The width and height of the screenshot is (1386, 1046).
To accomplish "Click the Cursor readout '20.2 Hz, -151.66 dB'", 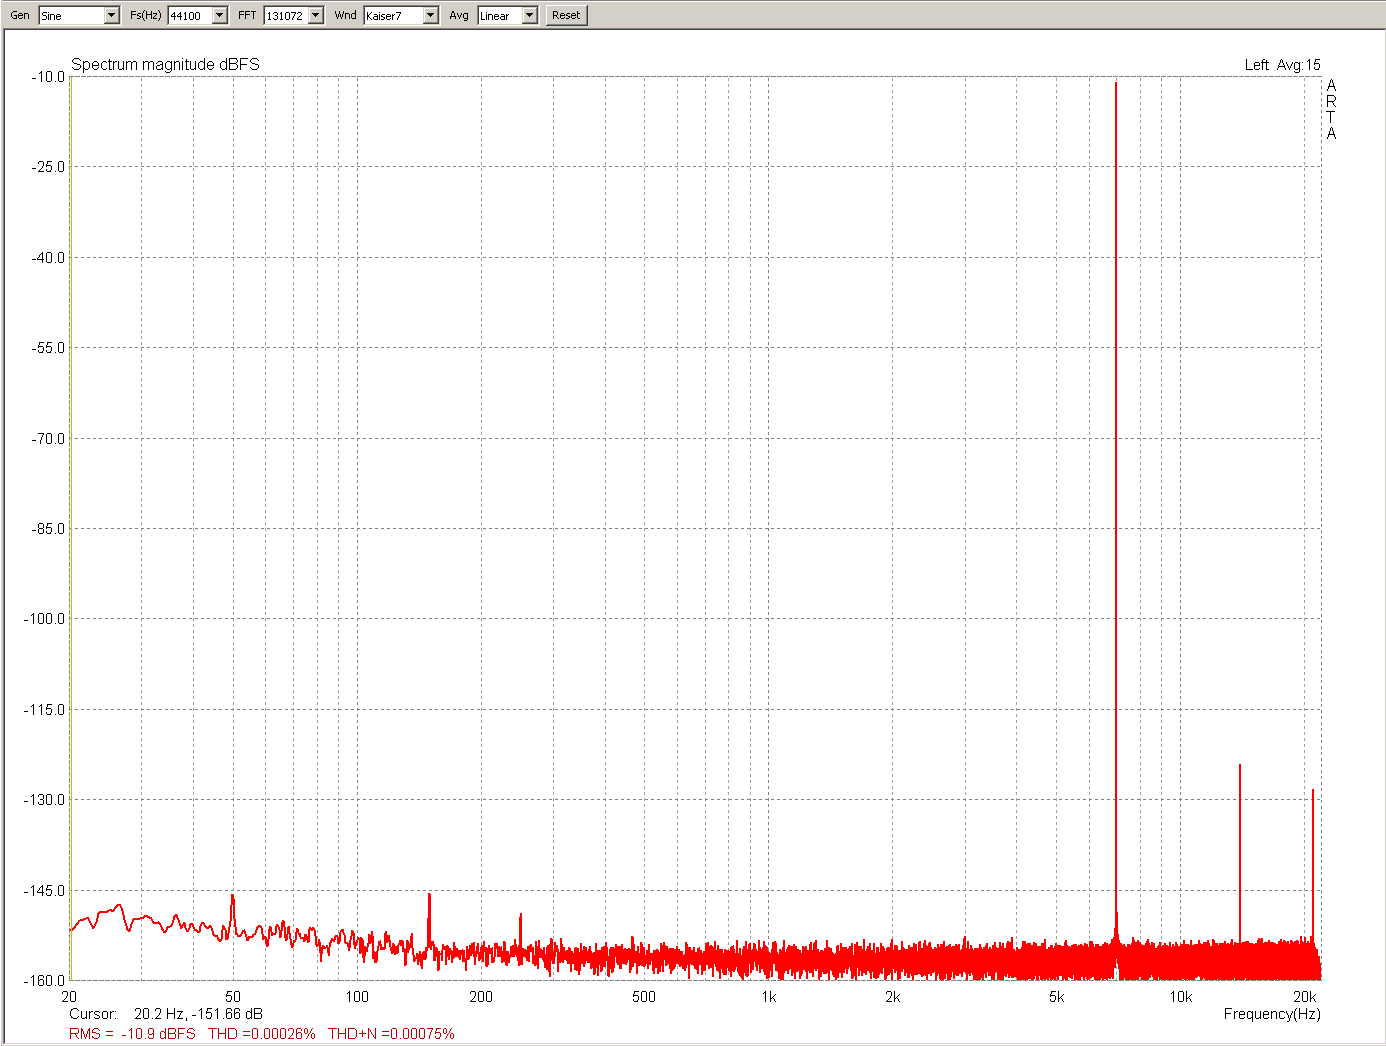I will click(198, 1014).
